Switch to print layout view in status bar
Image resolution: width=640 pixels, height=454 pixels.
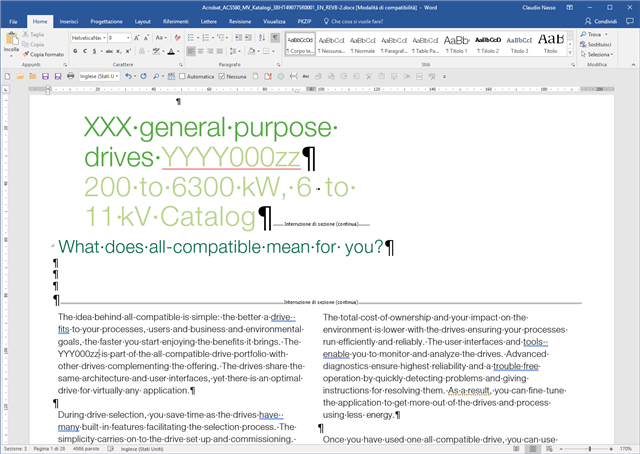click(533, 449)
